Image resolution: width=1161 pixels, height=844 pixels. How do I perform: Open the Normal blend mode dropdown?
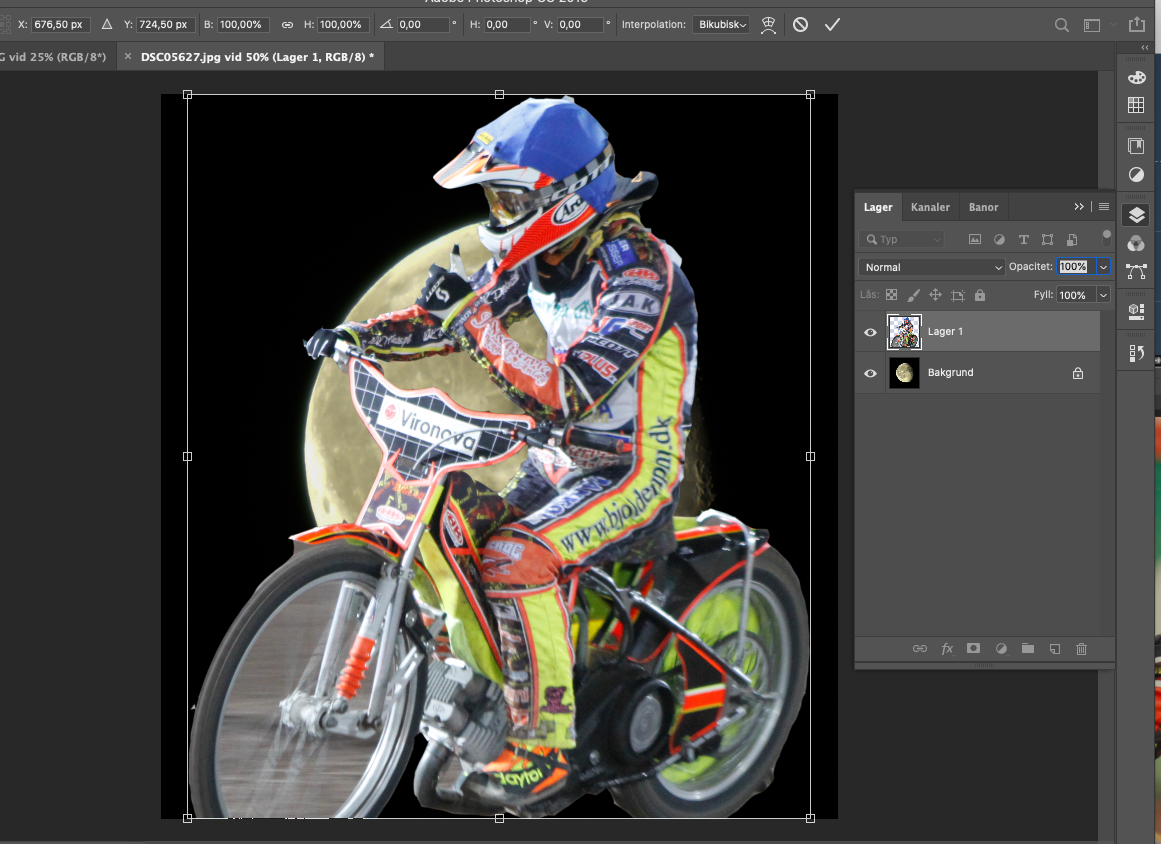(x=931, y=267)
